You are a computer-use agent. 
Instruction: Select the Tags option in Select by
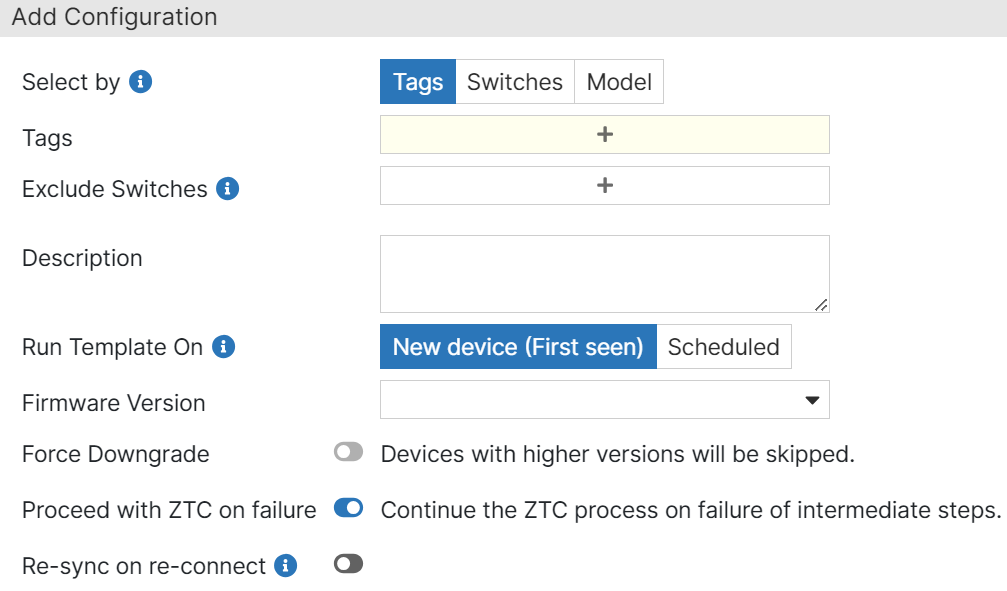click(417, 82)
